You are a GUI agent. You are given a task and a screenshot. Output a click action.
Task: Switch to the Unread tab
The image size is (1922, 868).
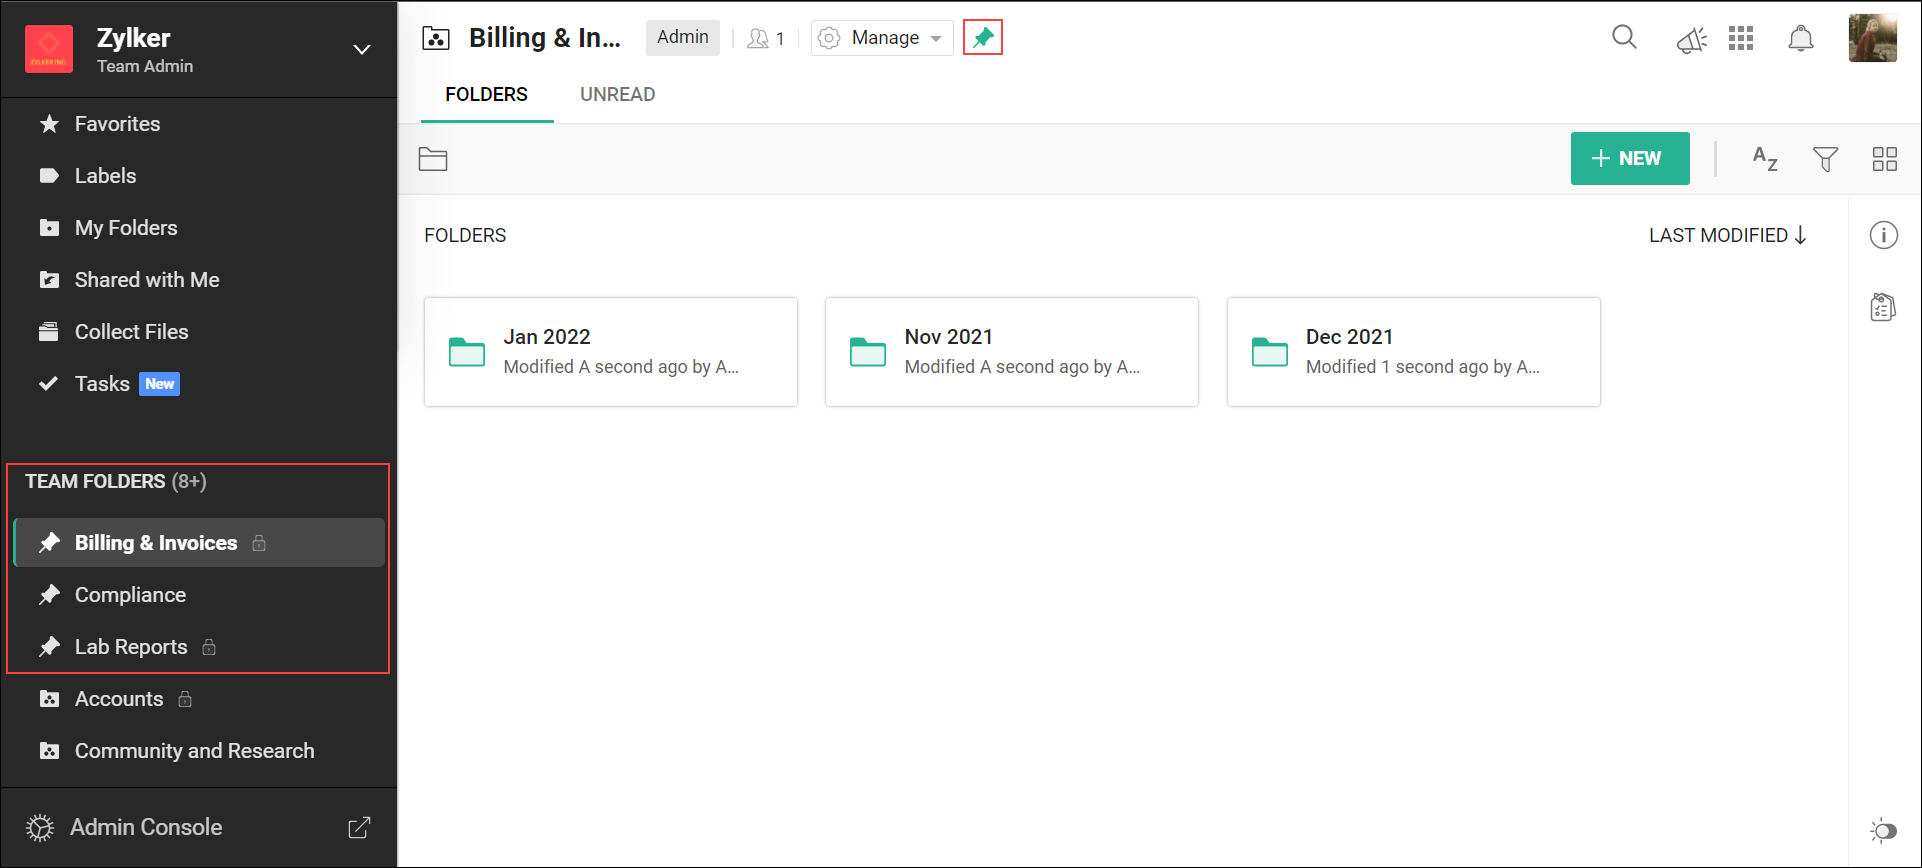point(617,94)
